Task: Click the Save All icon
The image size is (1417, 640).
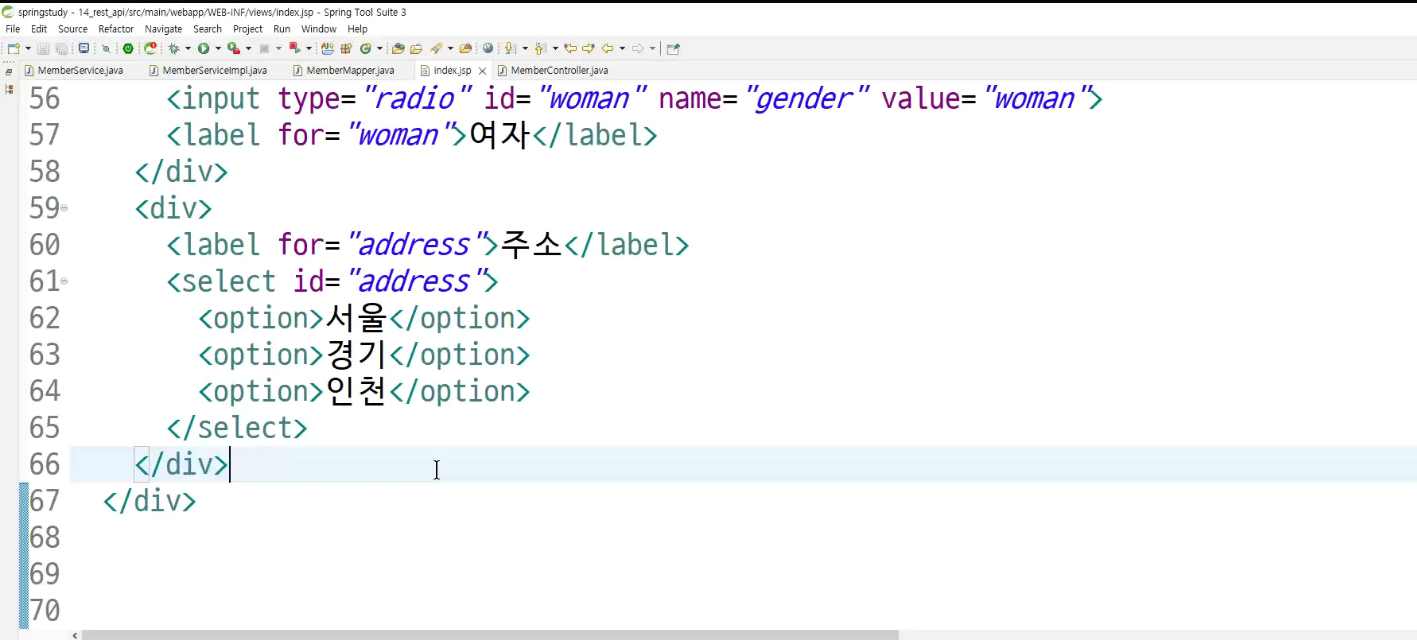Action: 61,48
